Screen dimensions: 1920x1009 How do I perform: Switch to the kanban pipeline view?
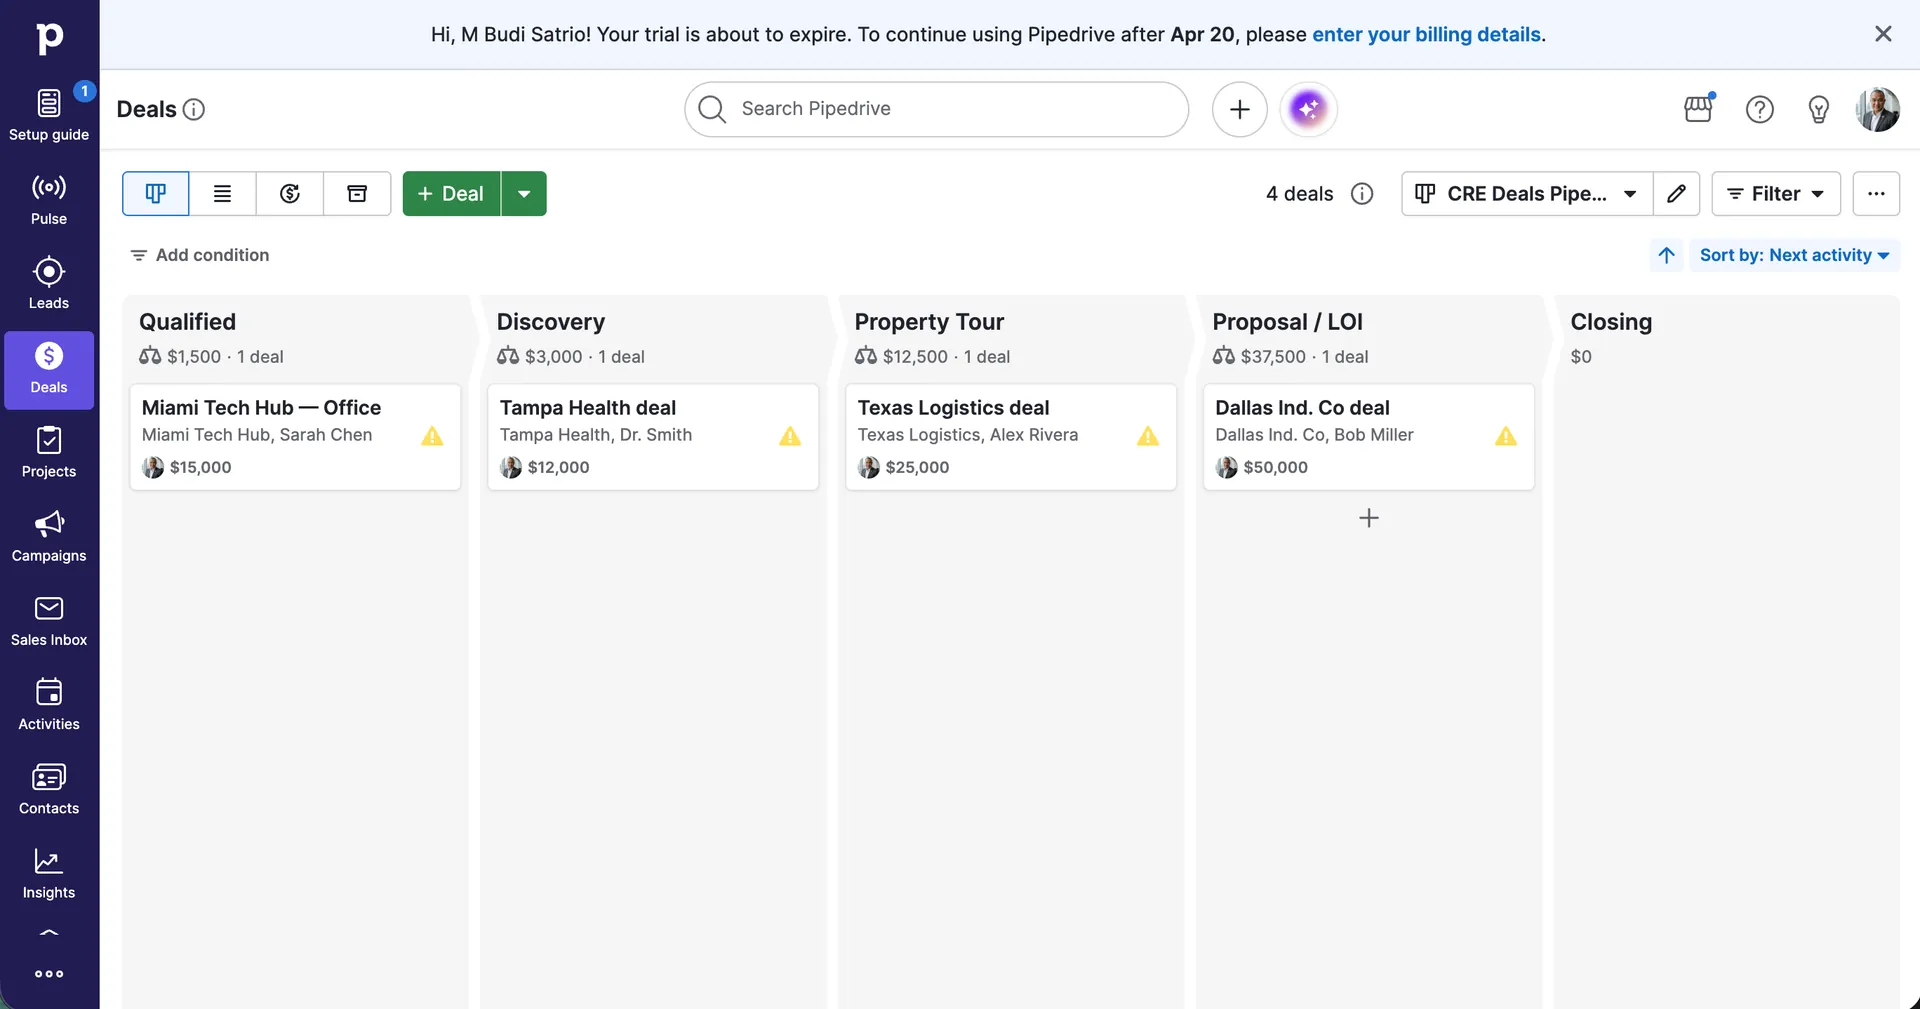pos(155,193)
